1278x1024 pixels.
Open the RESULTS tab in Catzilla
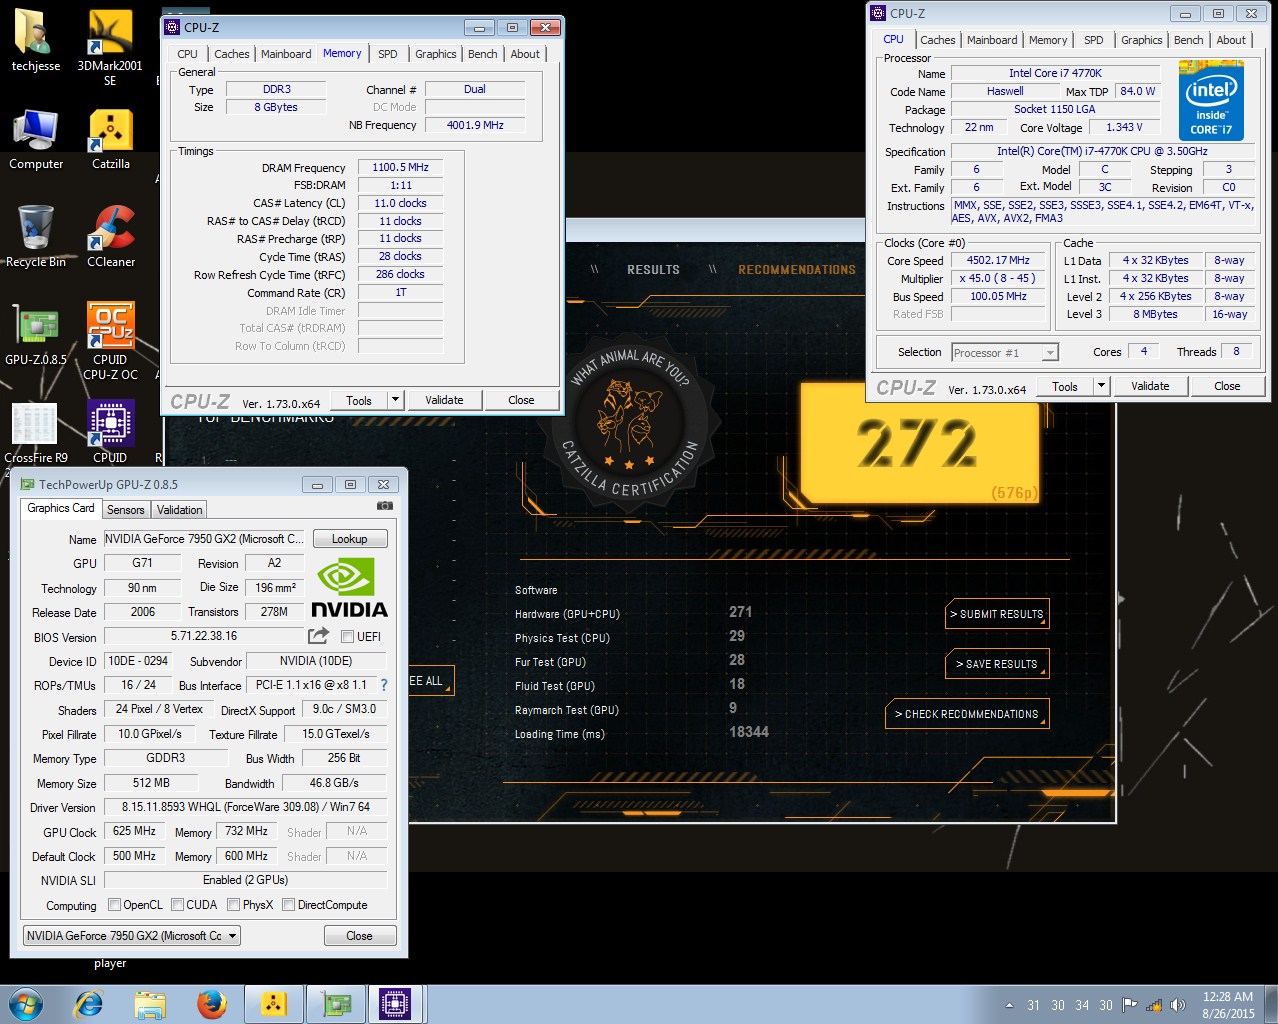[x=653, y=270]
